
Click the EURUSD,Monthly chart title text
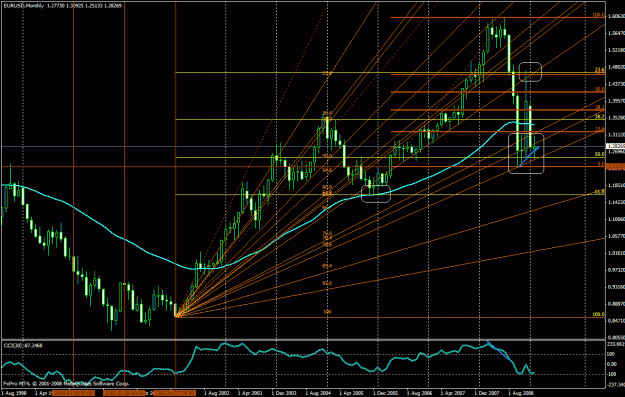click(x=23, y=6)
